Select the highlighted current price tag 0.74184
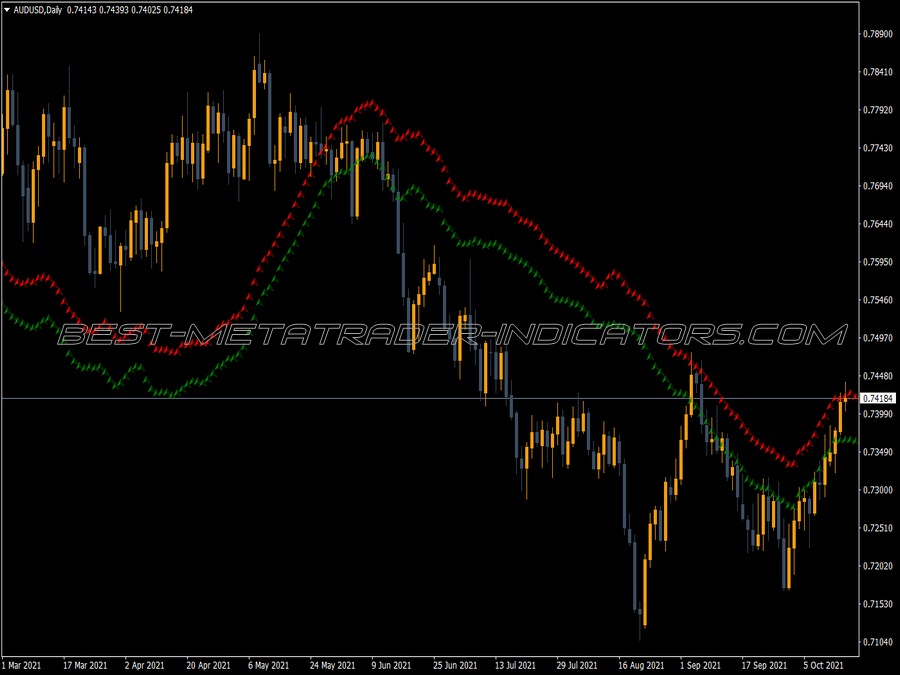This screenshot has width=900, height=675. (878, 398)
